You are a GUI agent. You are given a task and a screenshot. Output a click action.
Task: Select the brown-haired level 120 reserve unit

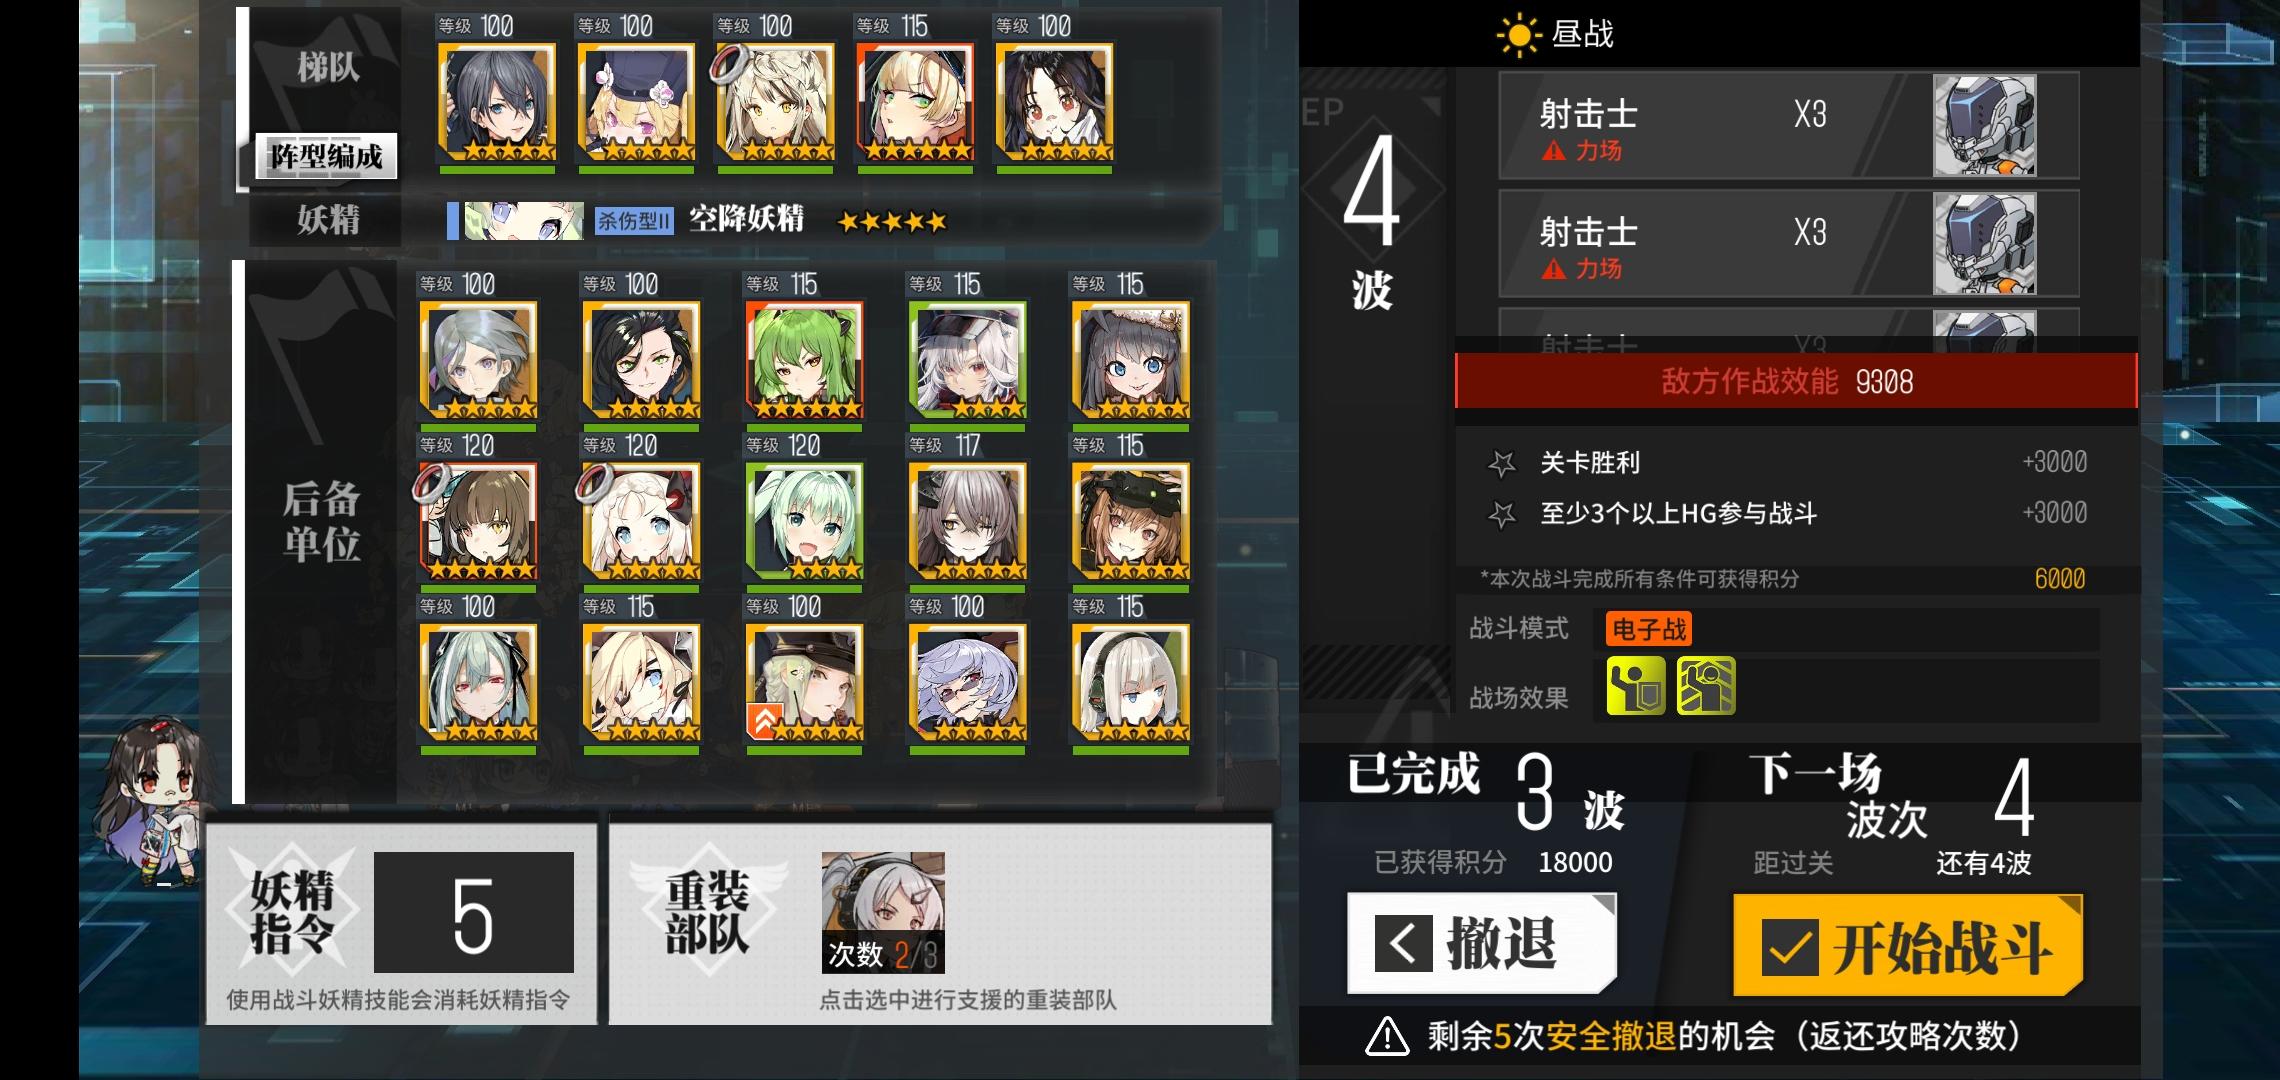[479, 522]
